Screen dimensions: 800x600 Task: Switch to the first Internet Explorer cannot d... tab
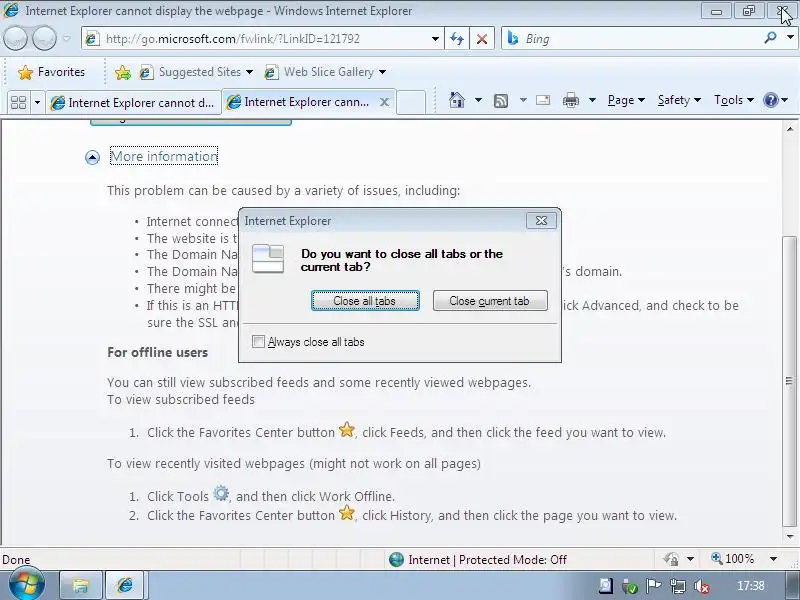point(133,103)
